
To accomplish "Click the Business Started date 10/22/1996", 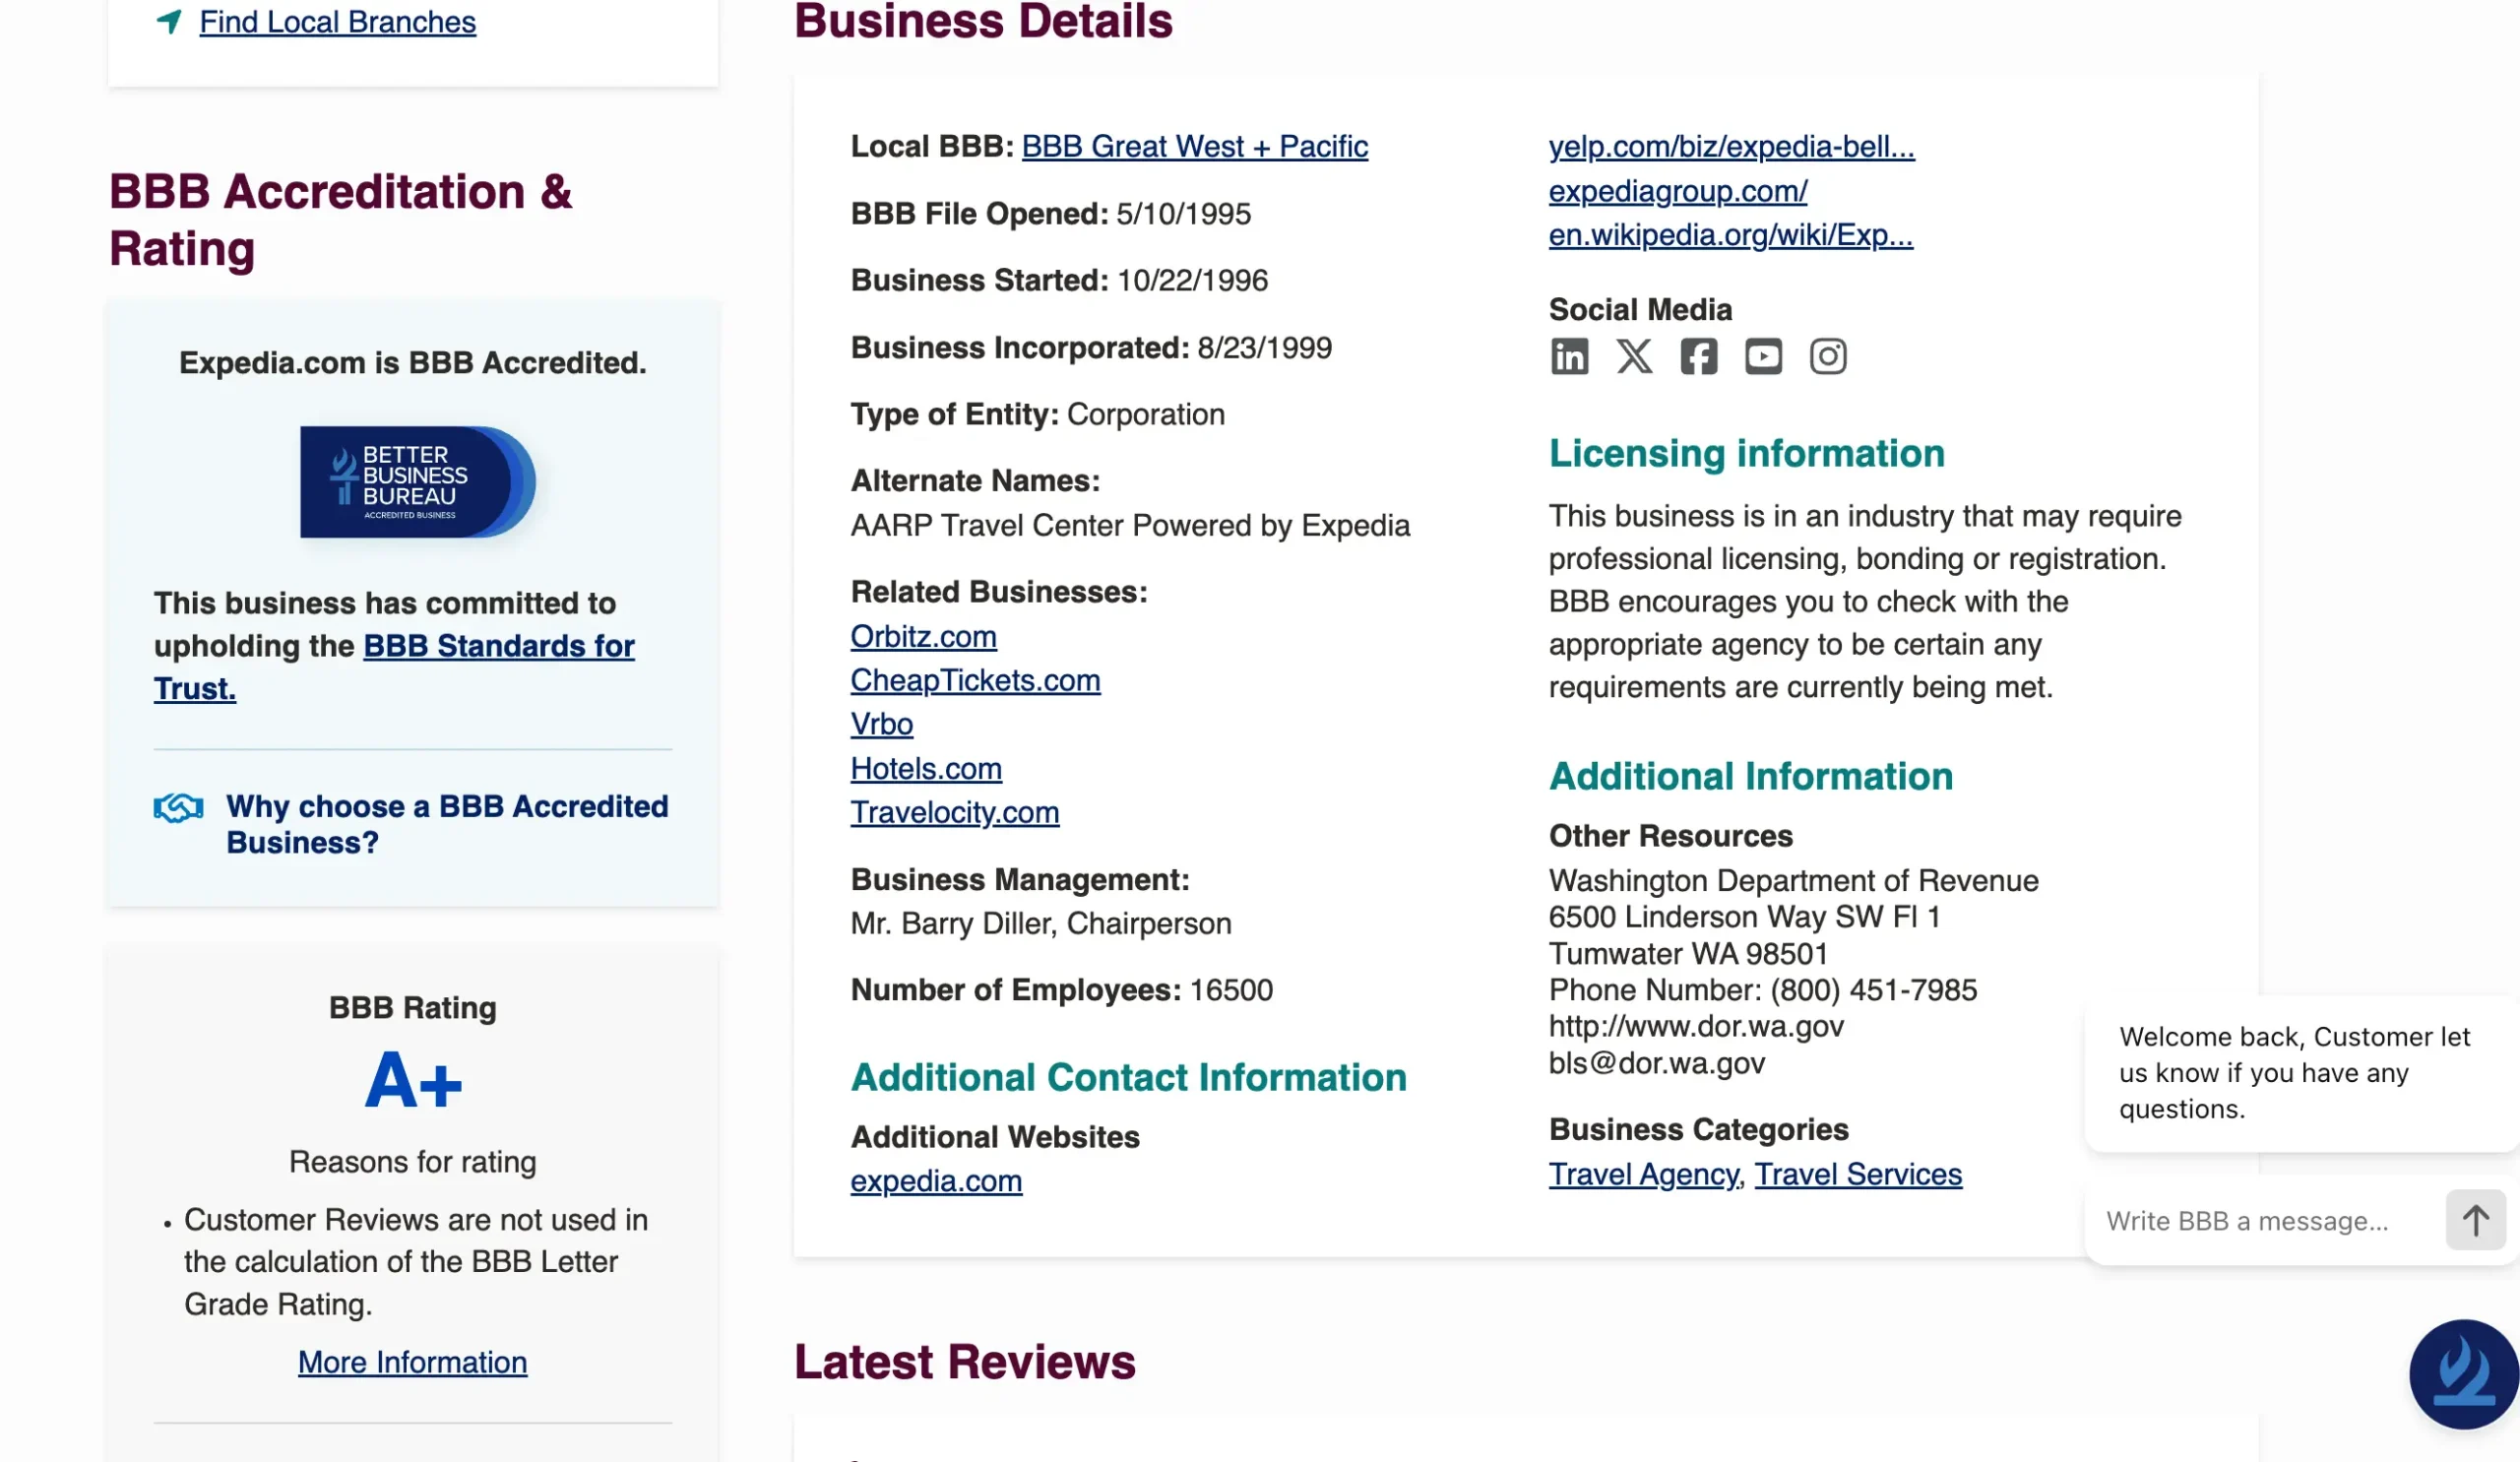I will point(1192,281).
